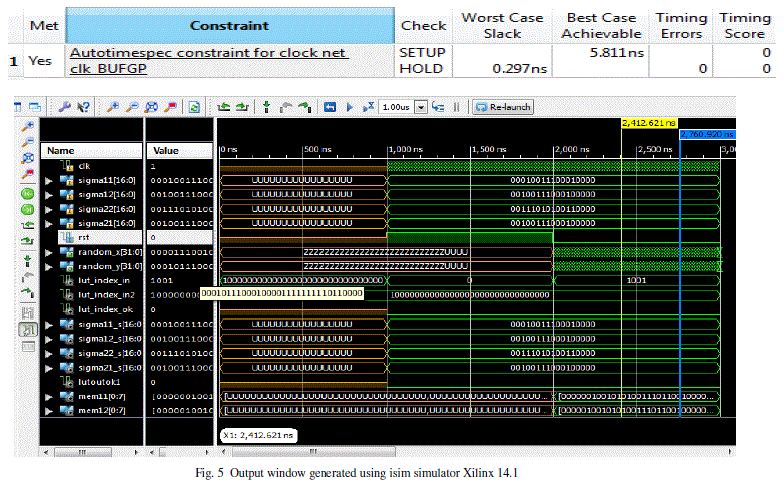Open the 1.00us run time dropdown

click(x=421, y=106)
